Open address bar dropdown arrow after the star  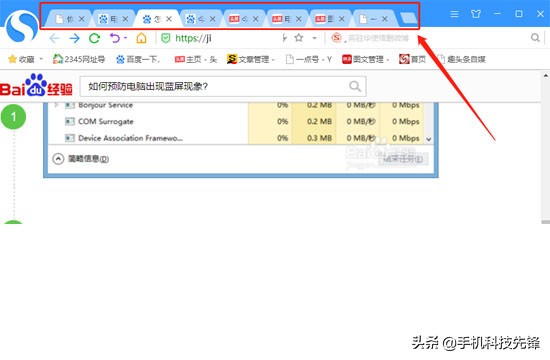point(315,38)
